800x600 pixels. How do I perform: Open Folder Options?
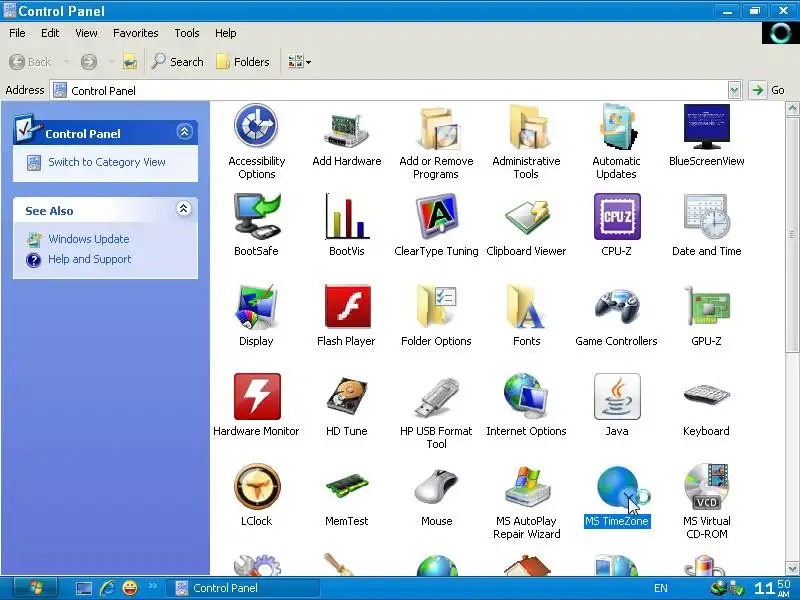[x=436, y=315]
